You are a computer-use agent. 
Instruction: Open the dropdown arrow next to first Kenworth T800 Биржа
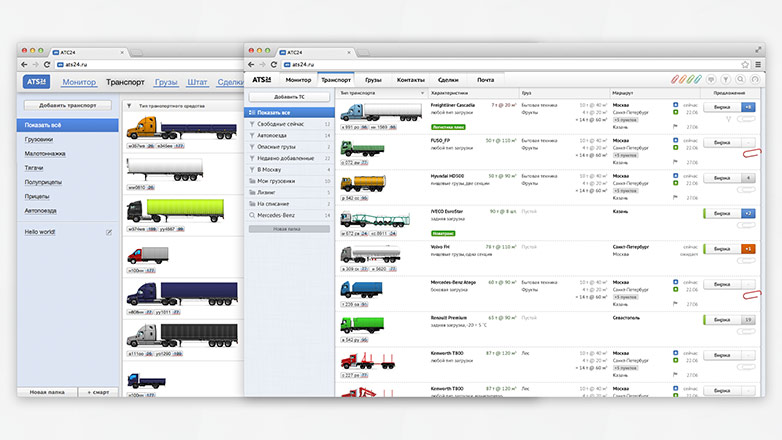tap(748, 355)
